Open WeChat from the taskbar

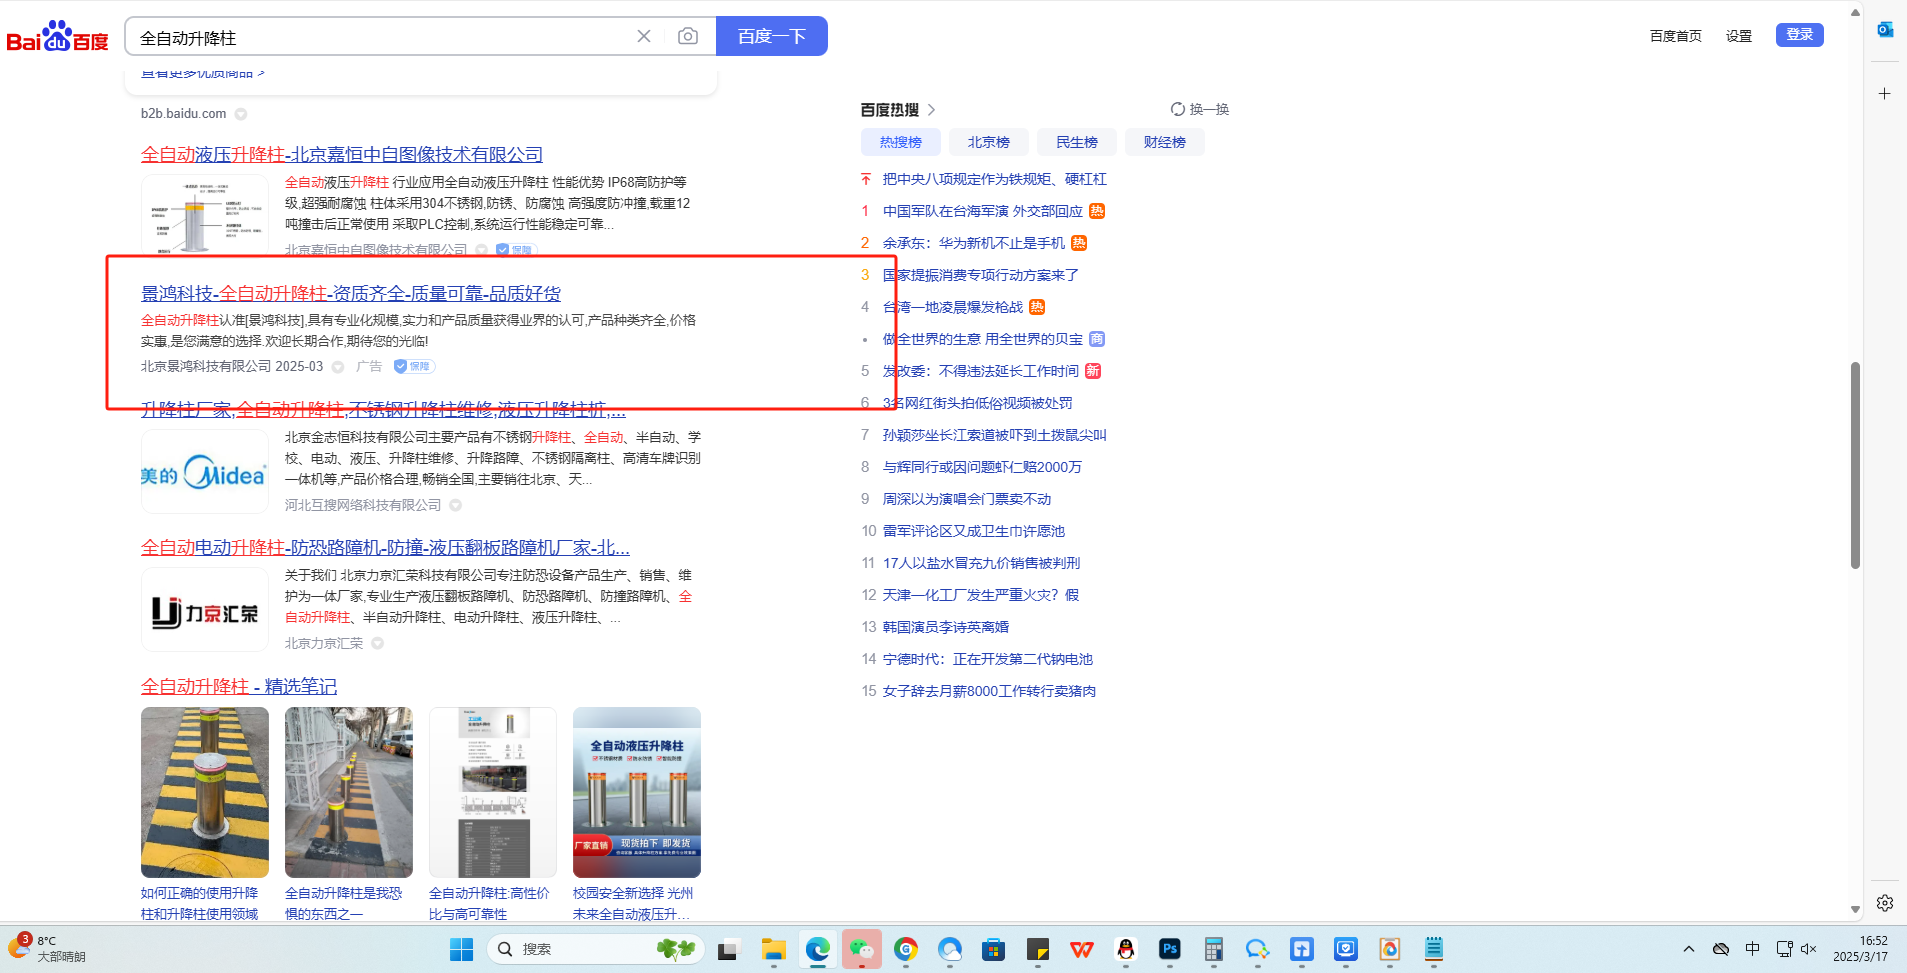point(861,949)
